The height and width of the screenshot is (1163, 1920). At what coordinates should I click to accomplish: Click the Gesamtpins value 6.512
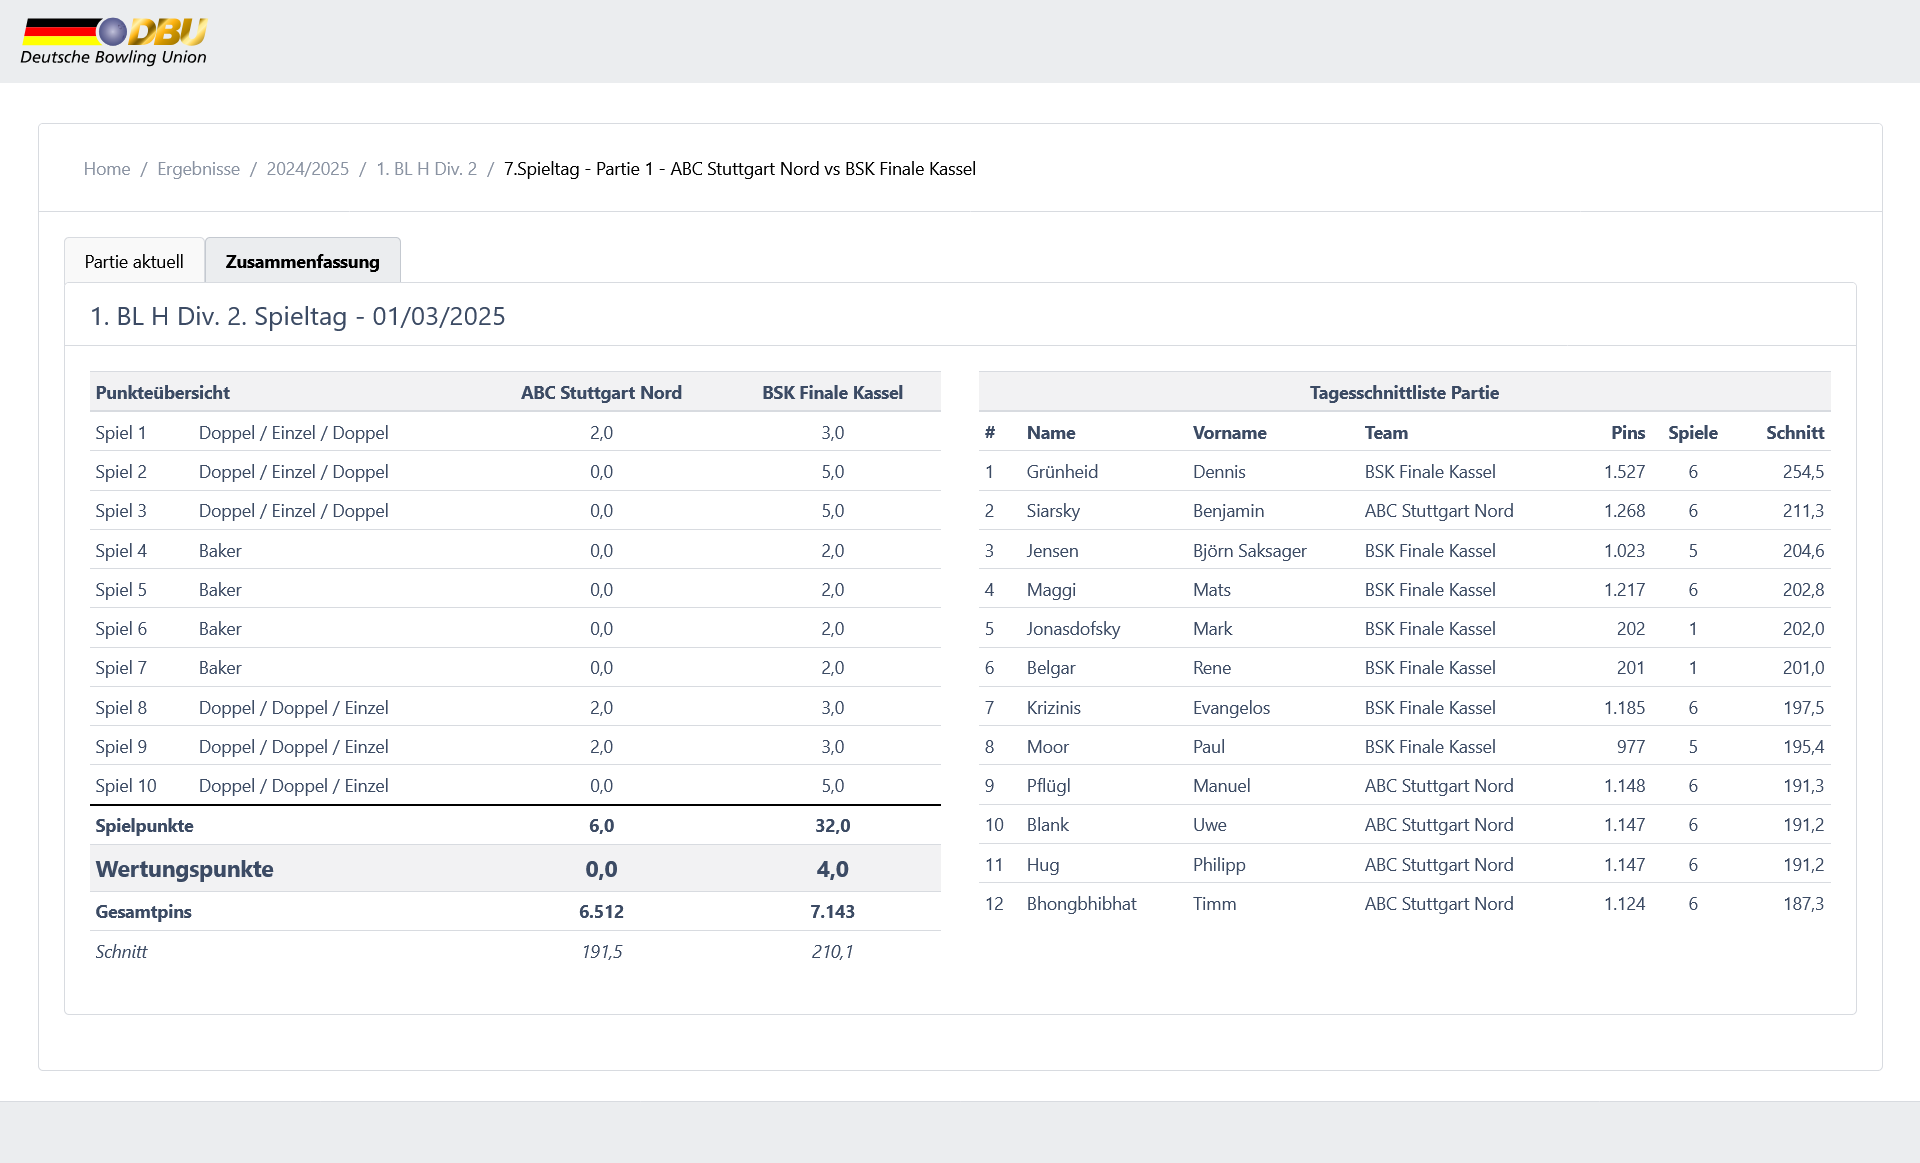[601, 912]
